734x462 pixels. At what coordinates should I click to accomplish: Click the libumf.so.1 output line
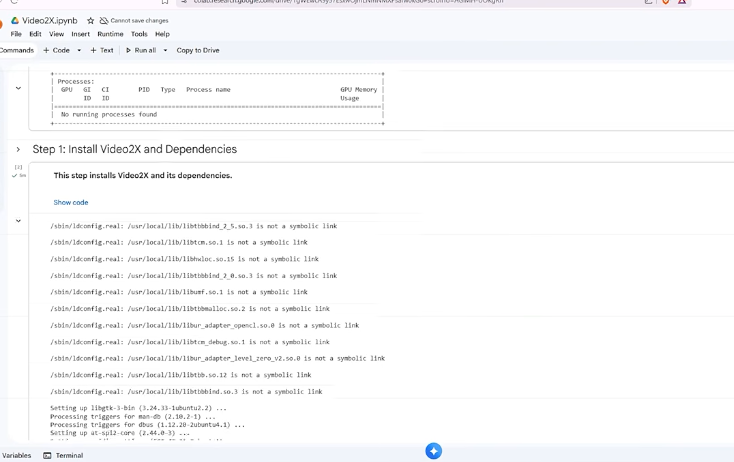[179, 292]
